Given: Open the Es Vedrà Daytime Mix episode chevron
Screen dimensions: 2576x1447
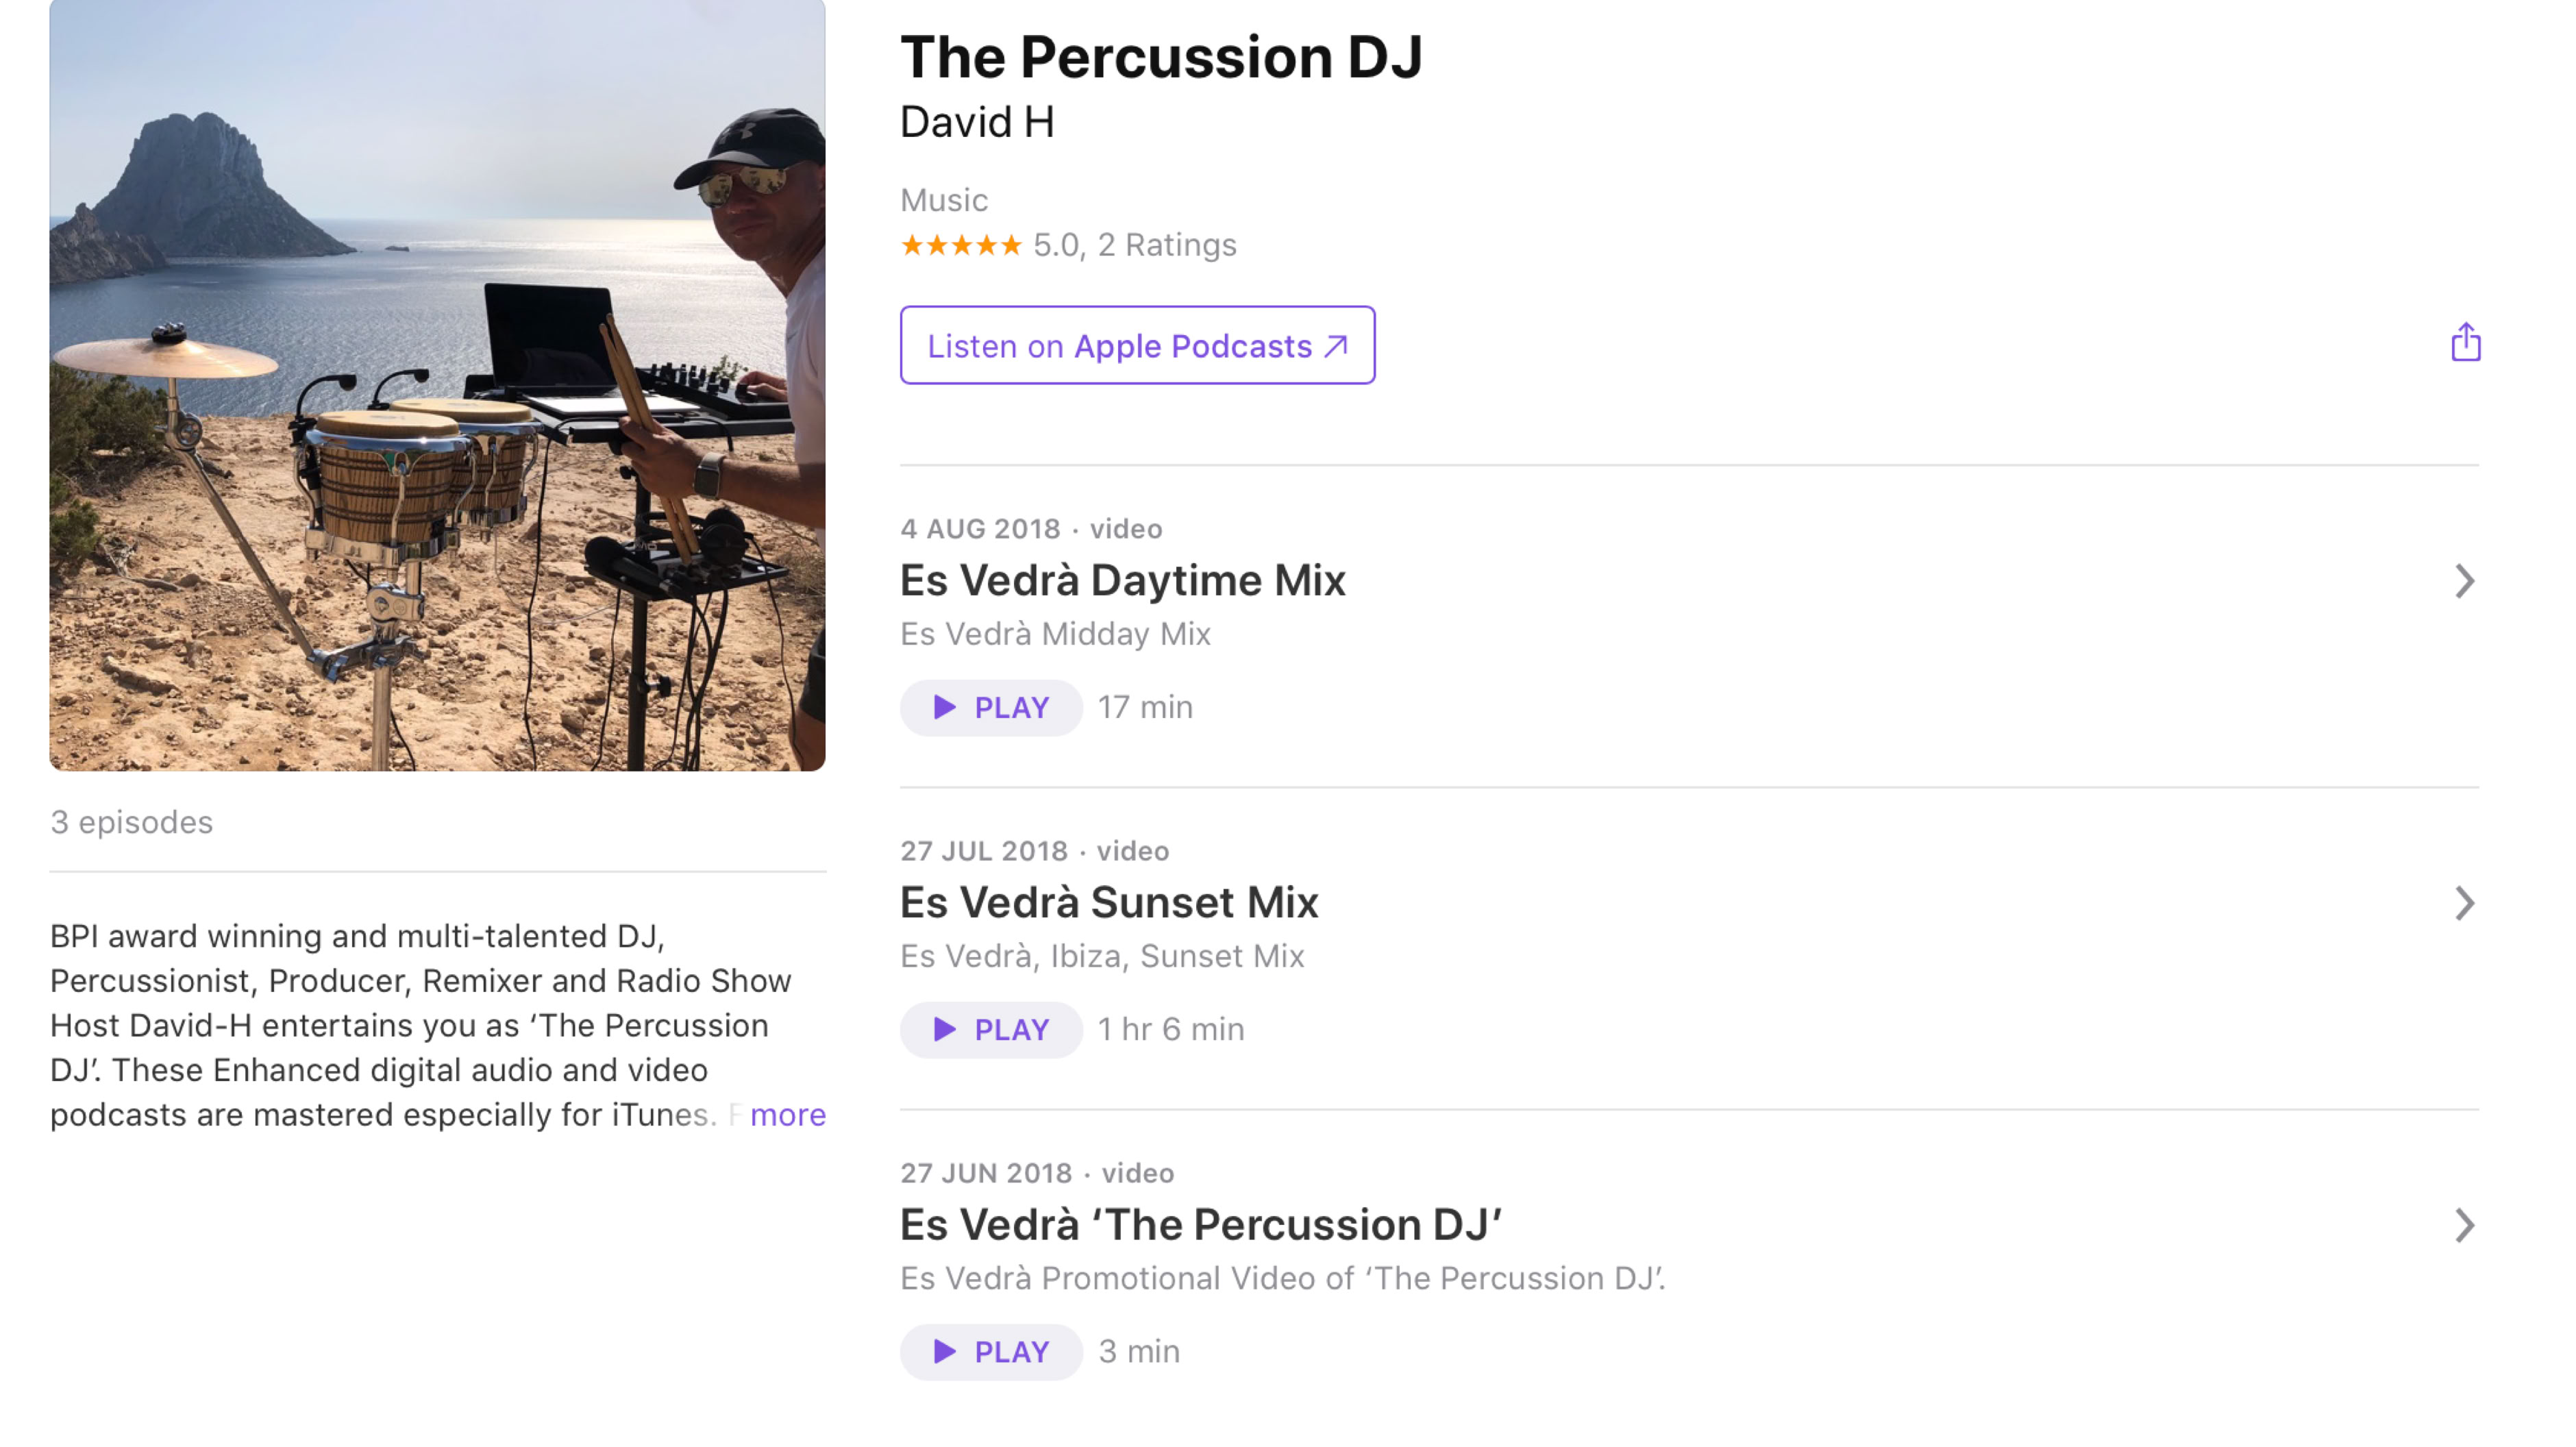Looking at the screenshot, I should [2464, 581].
